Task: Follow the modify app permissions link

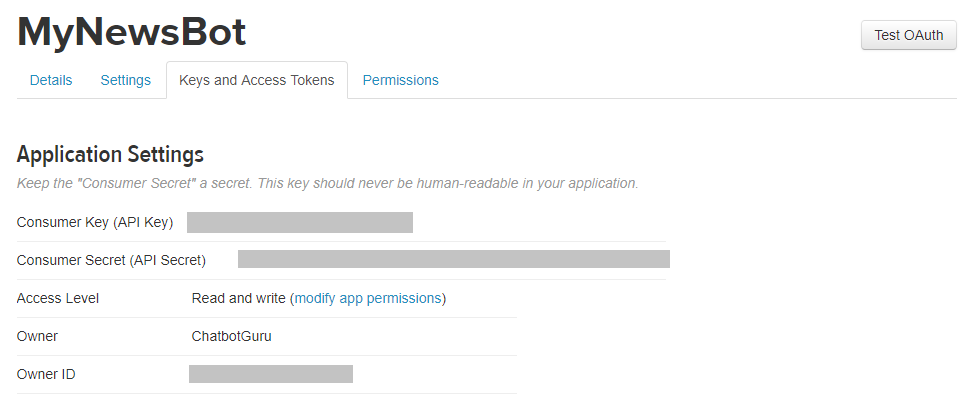Action: pyautogui.click(x=368, y=298)
